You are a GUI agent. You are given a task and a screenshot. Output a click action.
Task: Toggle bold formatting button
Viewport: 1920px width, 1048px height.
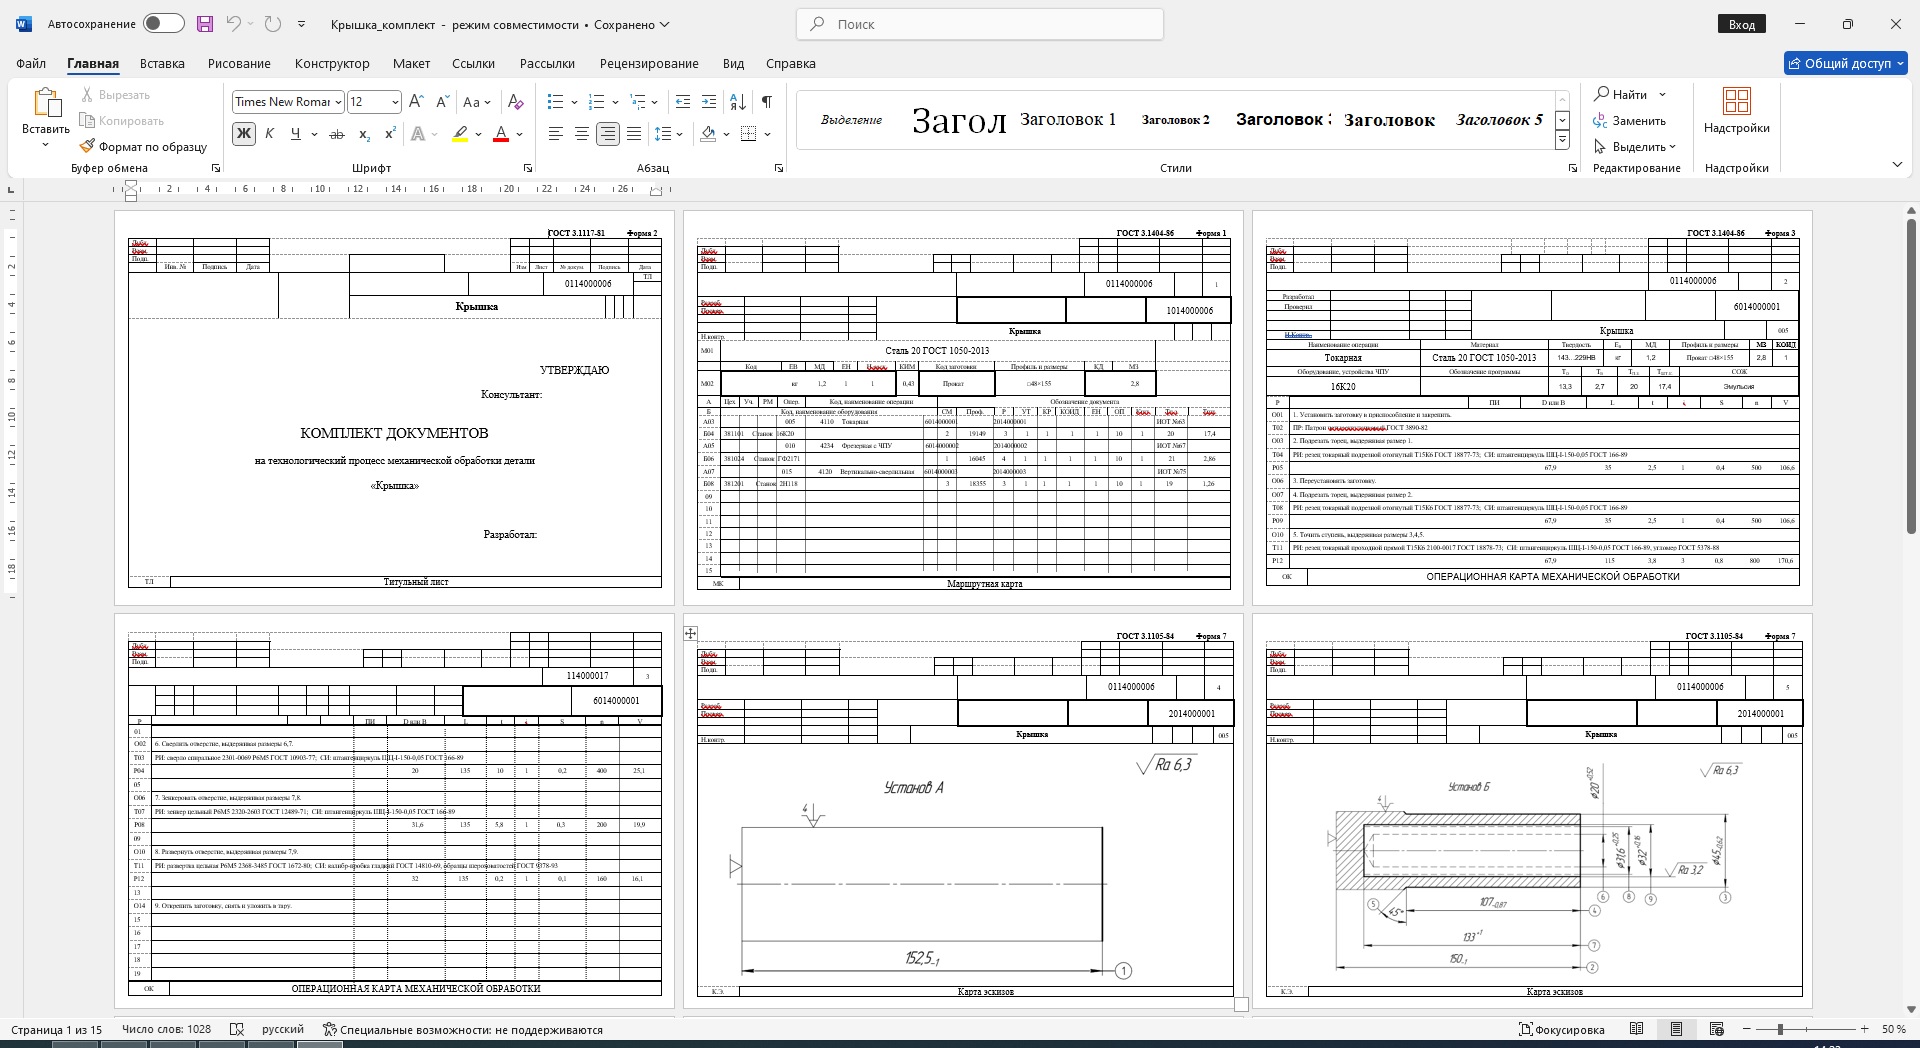click(243, 134)
